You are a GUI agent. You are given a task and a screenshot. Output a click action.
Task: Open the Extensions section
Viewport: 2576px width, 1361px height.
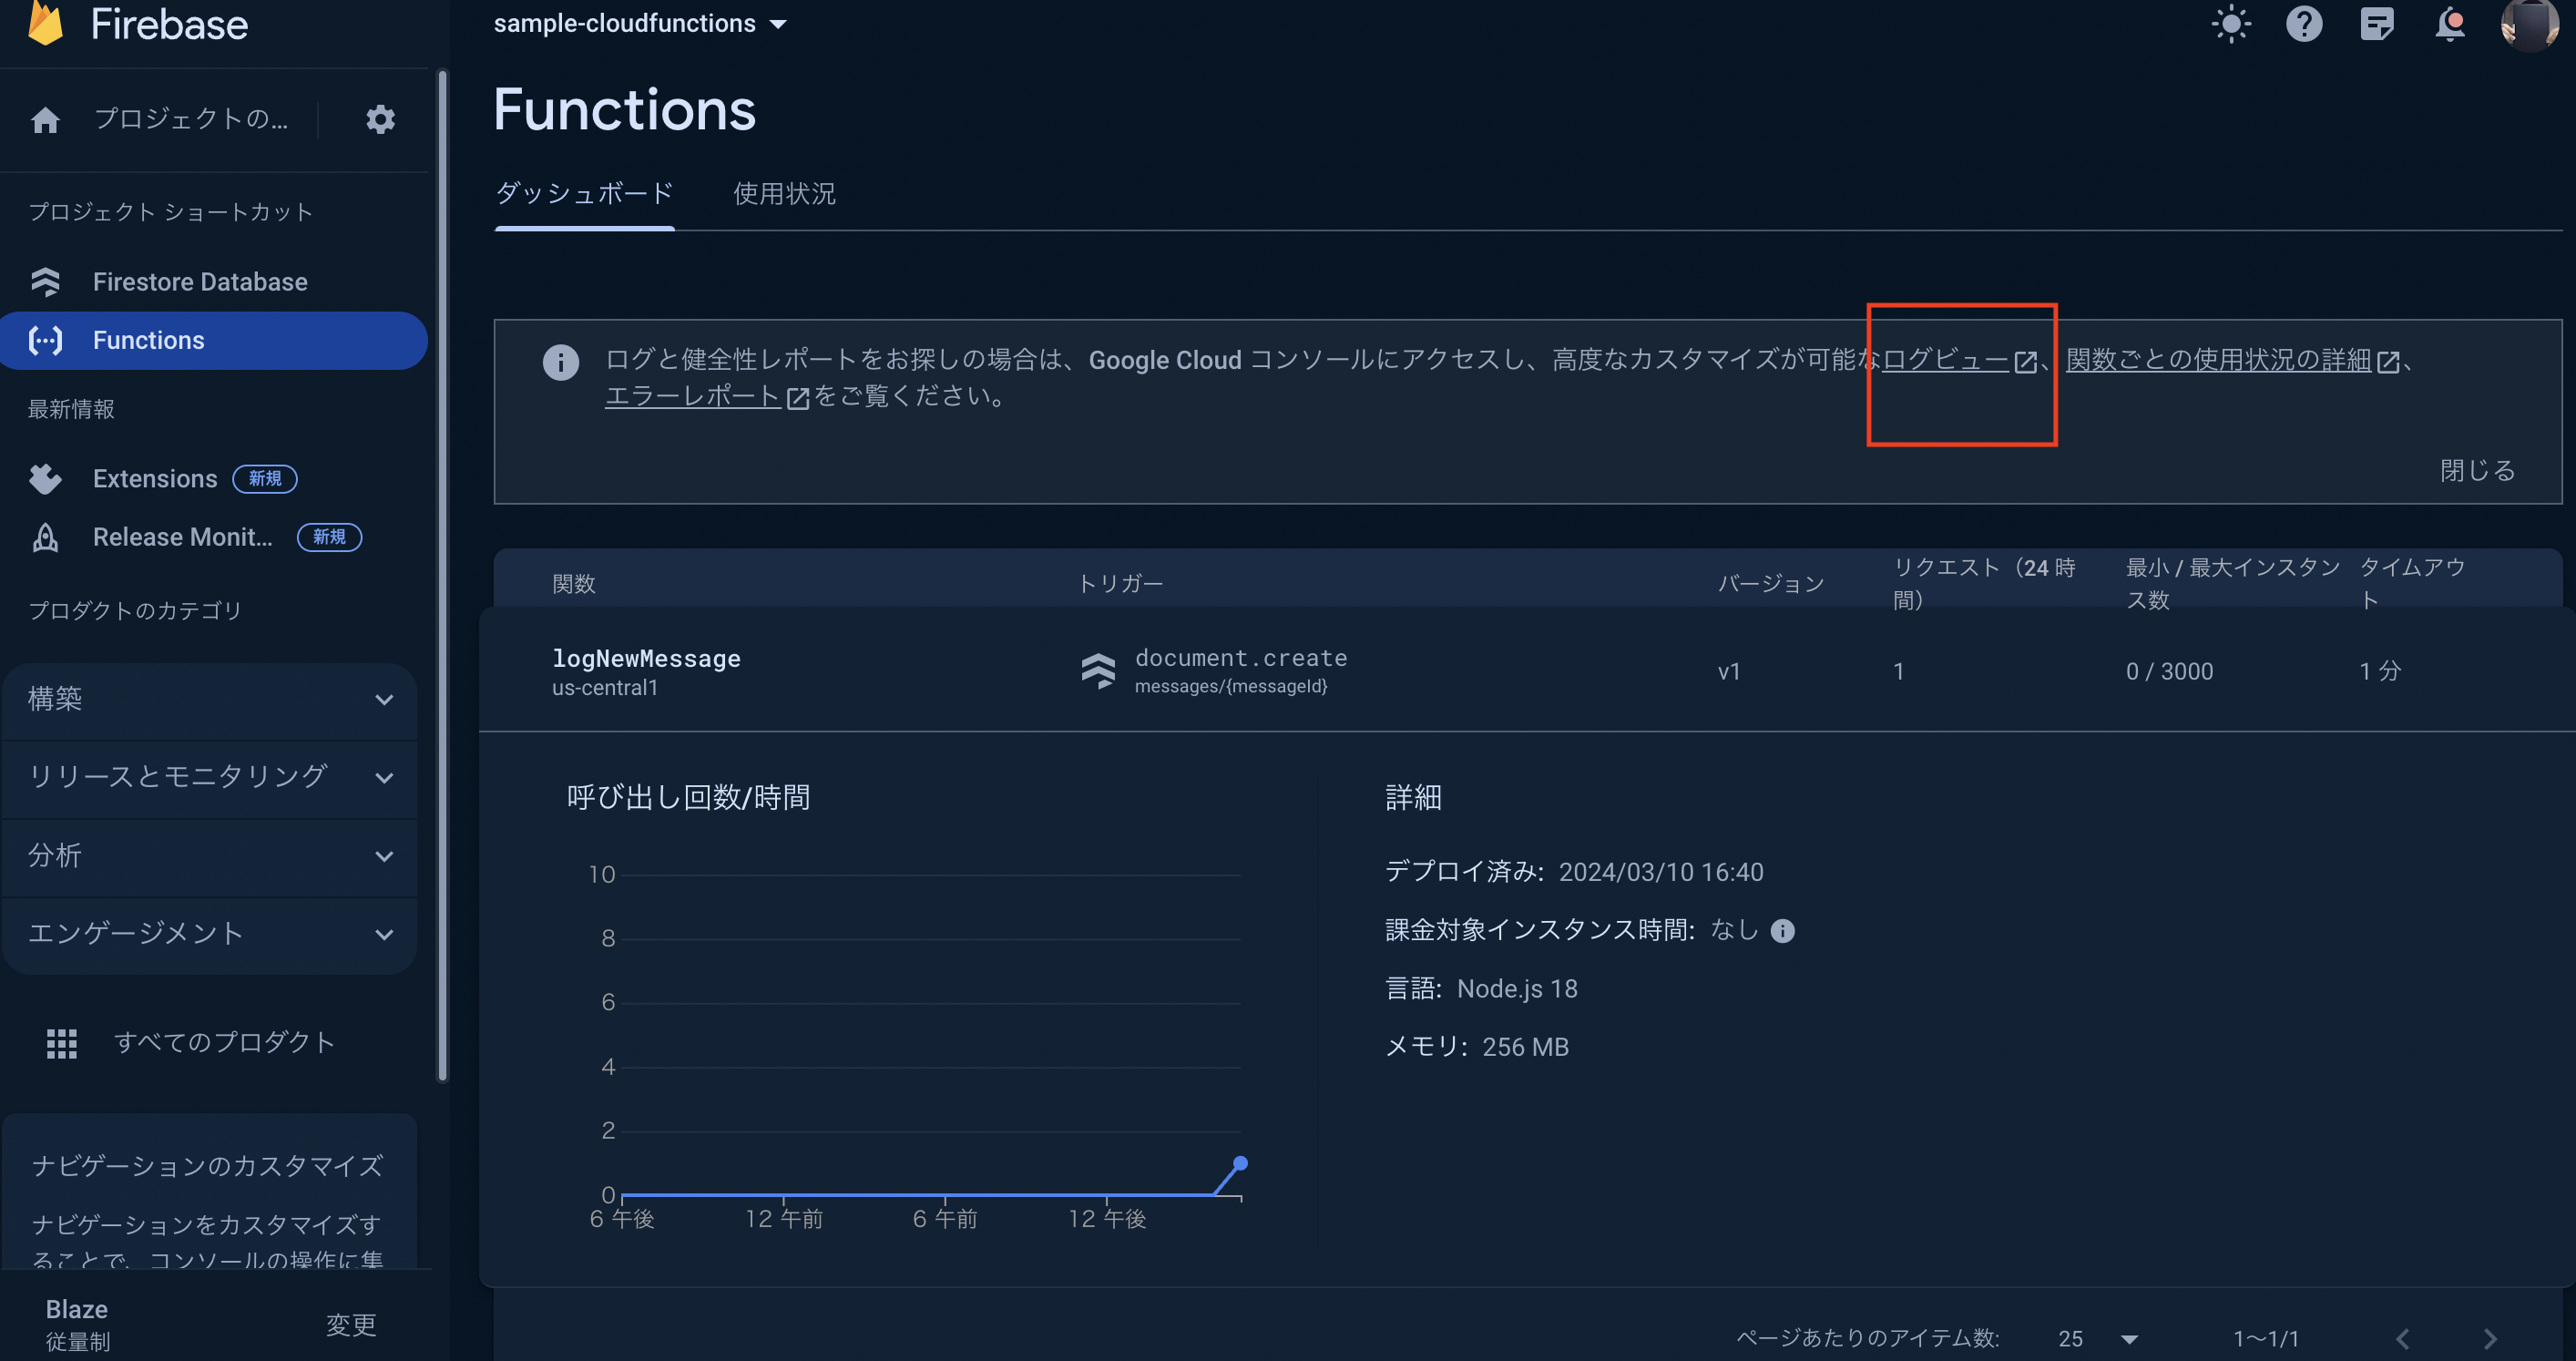point(155,478)
